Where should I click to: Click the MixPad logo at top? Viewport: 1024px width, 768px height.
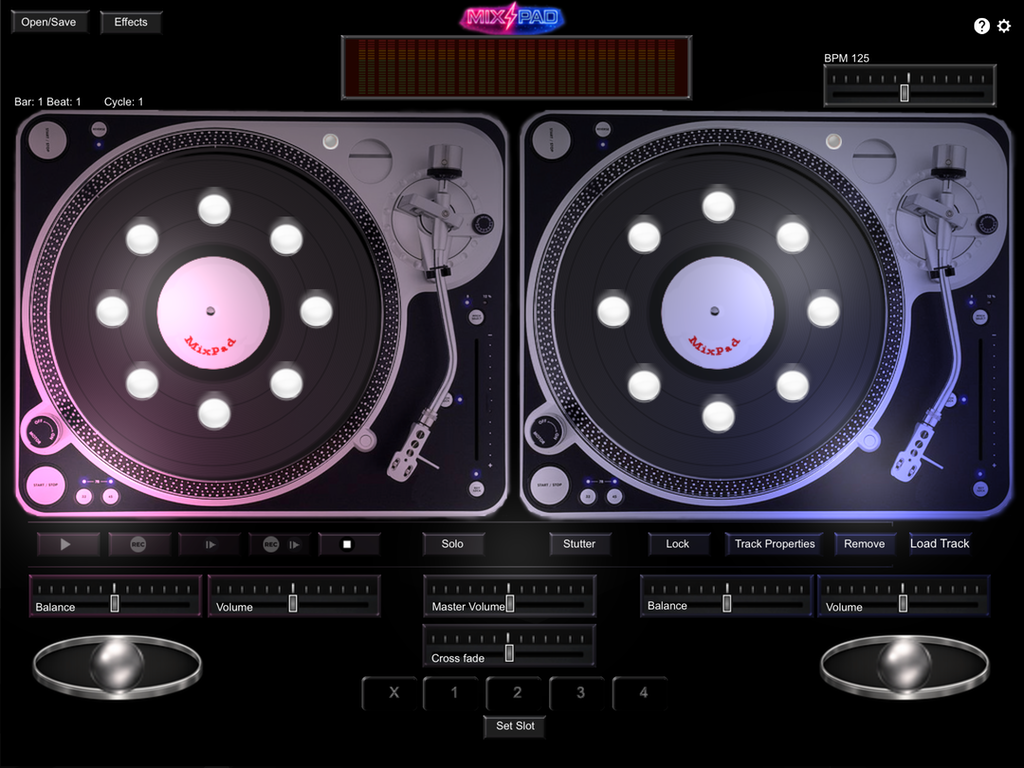512,18
